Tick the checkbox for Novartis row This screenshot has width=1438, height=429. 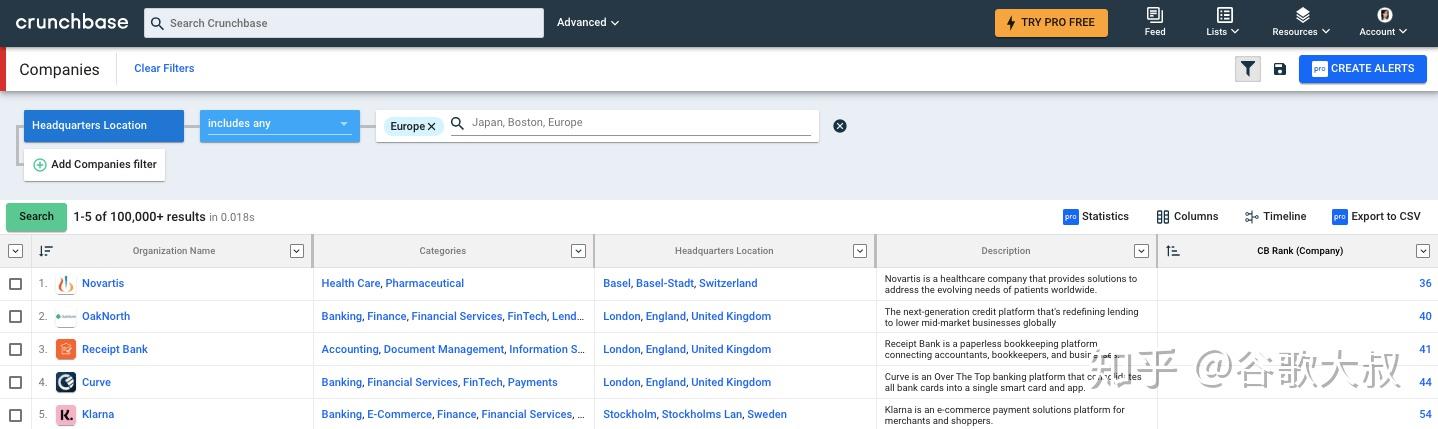click(x=15, y=284)
